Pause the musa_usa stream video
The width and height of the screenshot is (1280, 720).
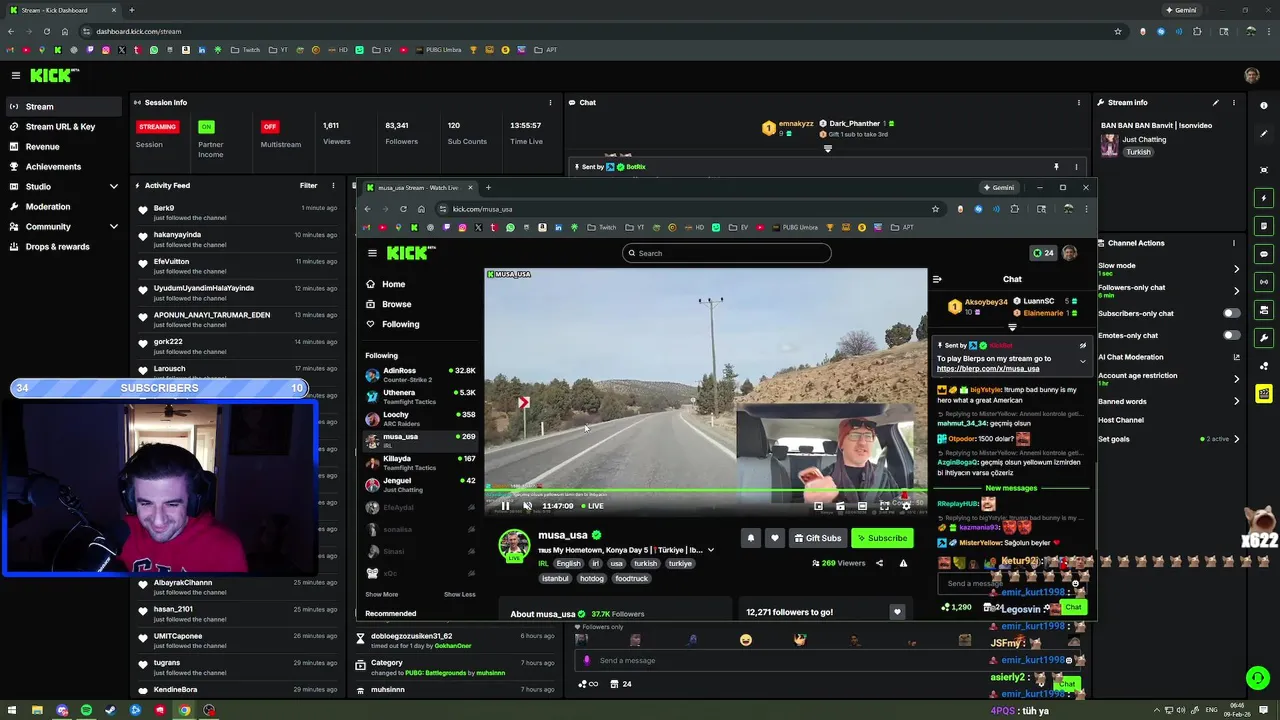[505, 506]
